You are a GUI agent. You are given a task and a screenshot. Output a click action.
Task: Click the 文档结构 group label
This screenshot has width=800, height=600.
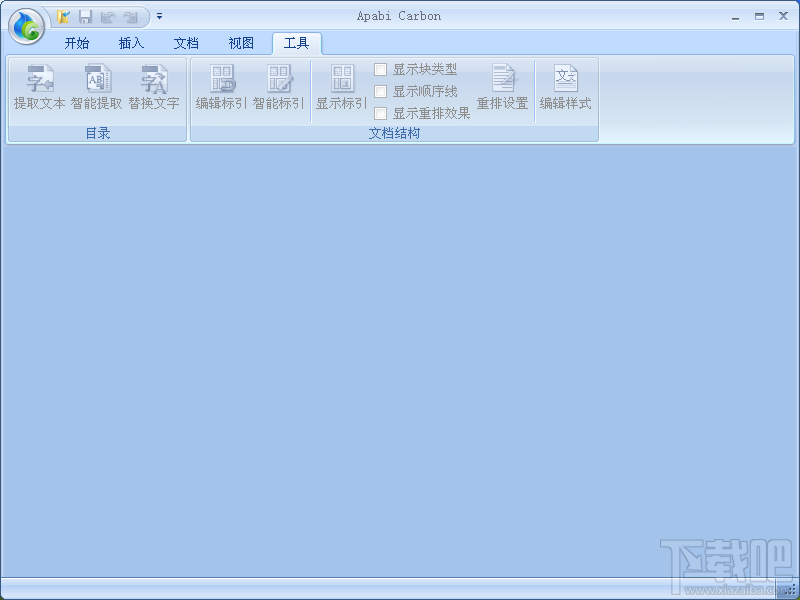click(394, 134)
